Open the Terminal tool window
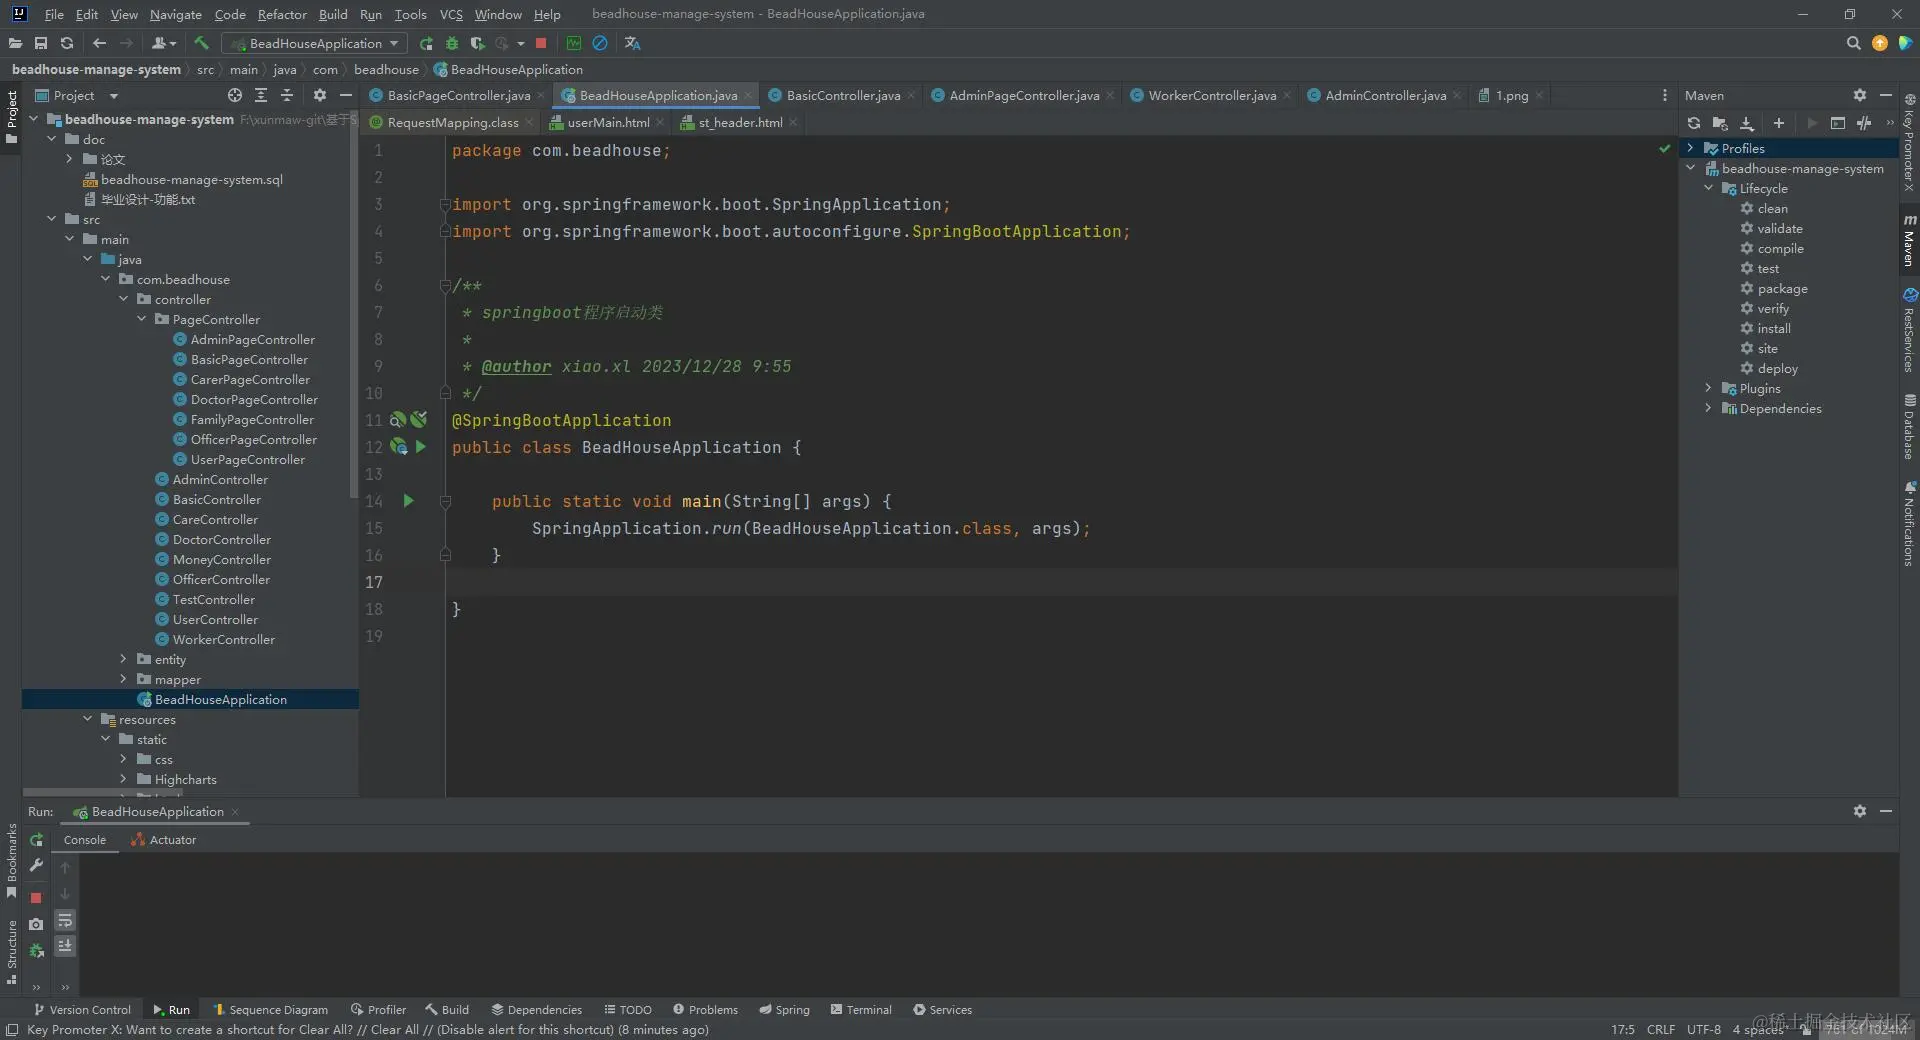 tap(861, 1010)
